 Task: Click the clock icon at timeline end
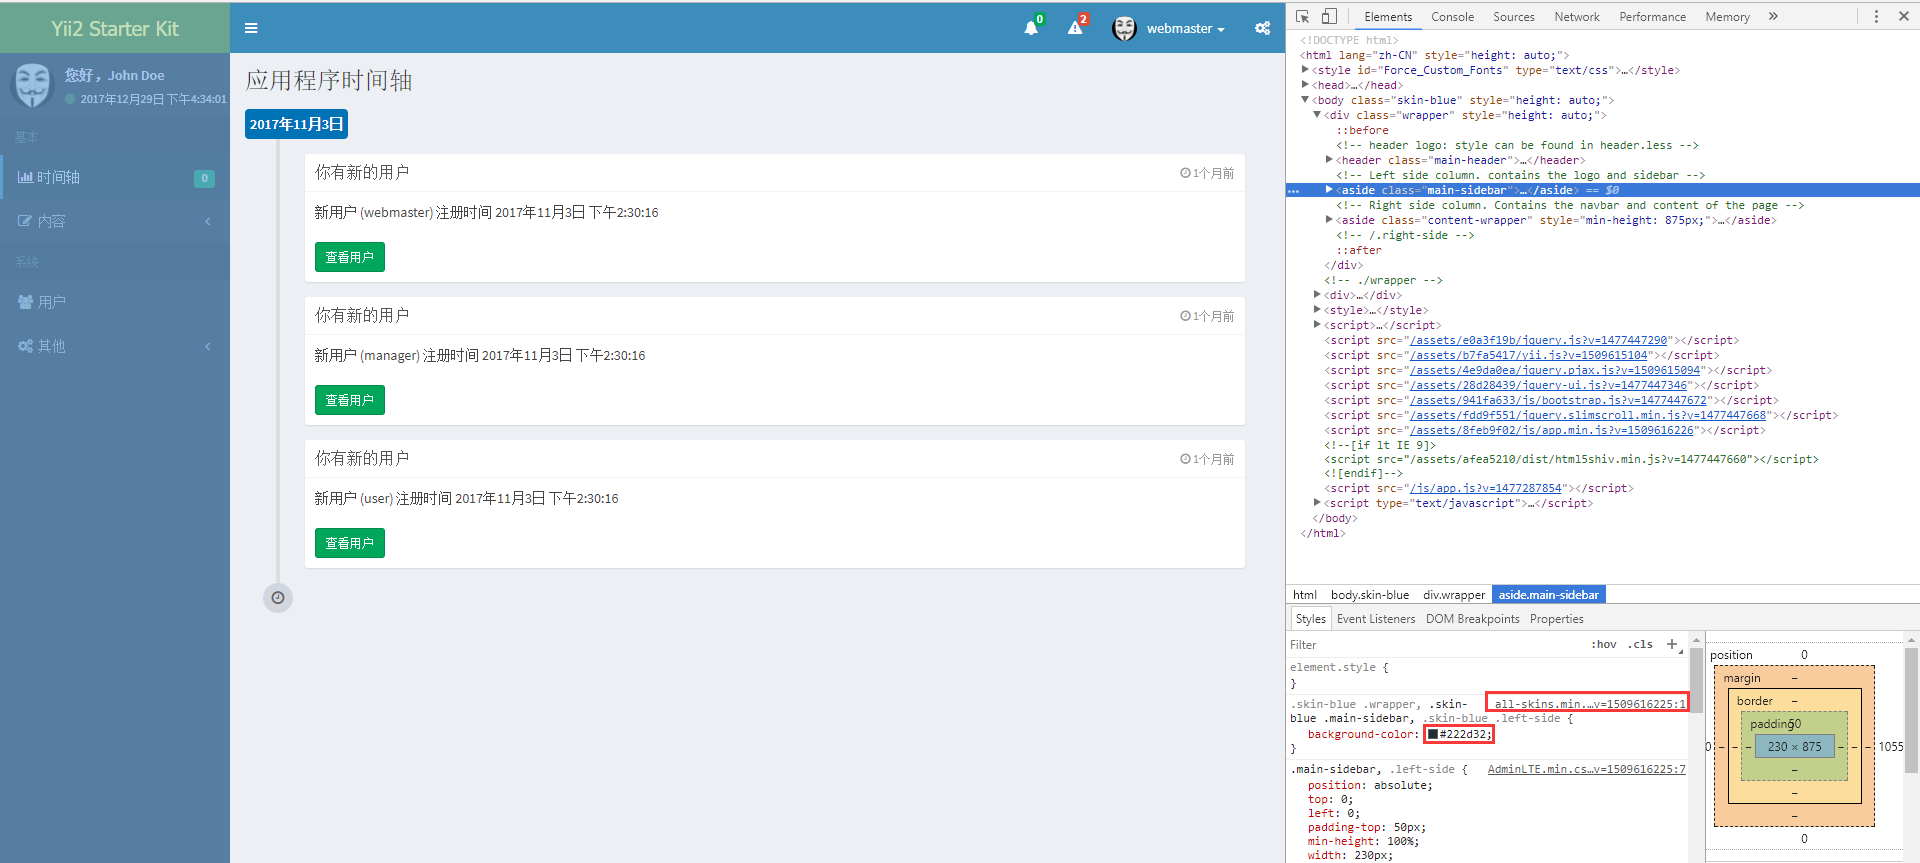pos(278,598)
